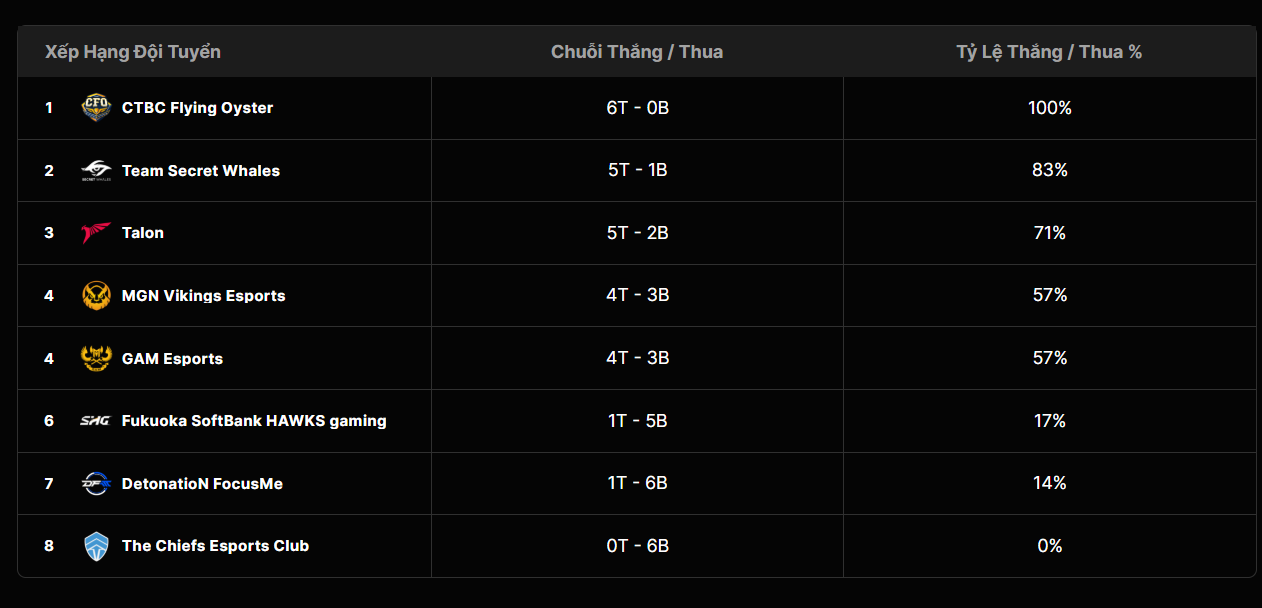Select the Talon team name text
1262x608 pixels.
coord(142,232)
